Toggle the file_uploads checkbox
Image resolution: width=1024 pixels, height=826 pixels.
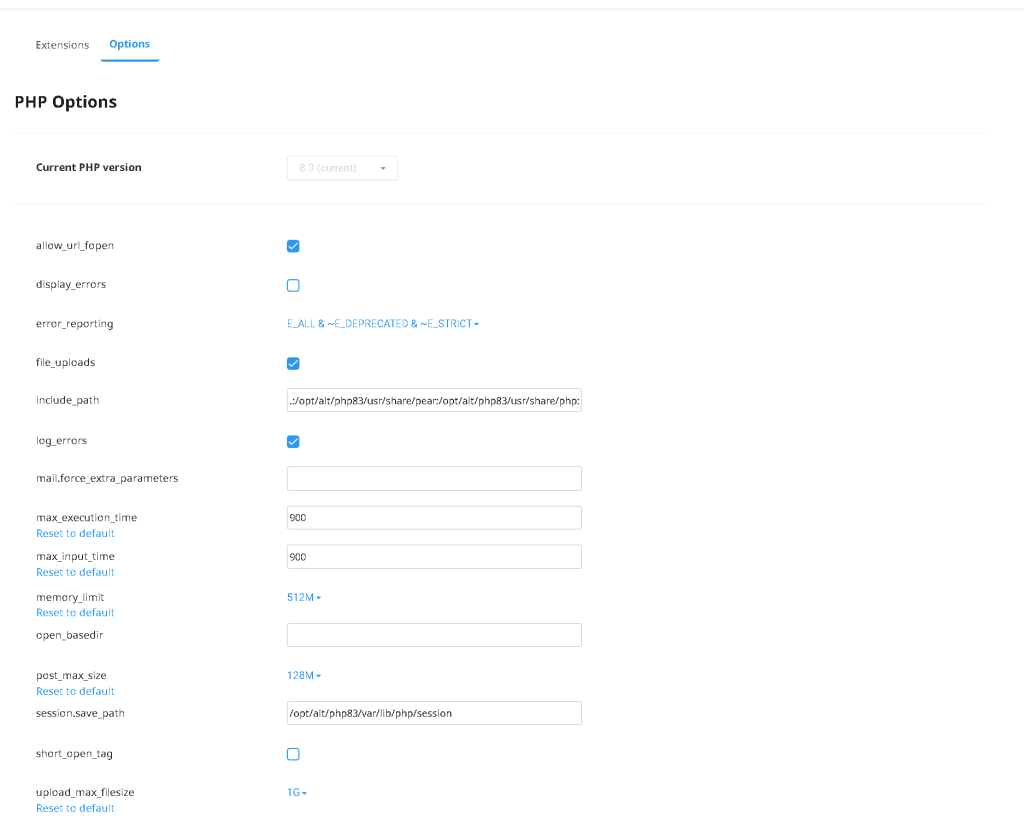pos(293,363)
